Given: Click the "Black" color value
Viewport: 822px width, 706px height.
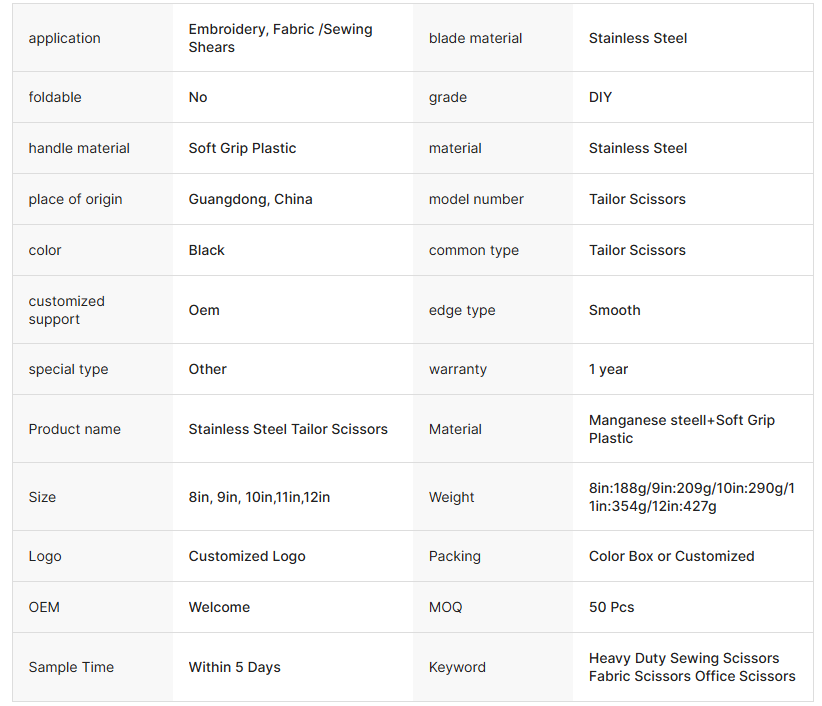Looking at the screenshot, I should point(206,250).
